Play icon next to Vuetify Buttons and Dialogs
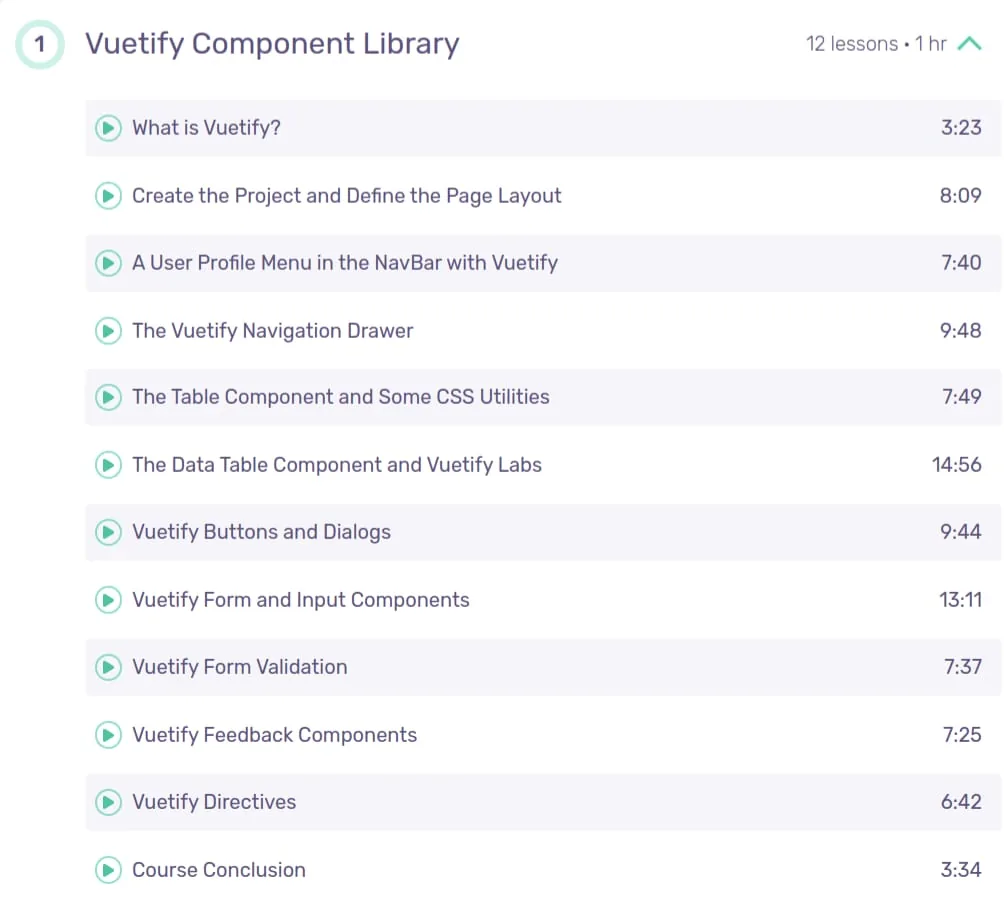 pos(108,532)
